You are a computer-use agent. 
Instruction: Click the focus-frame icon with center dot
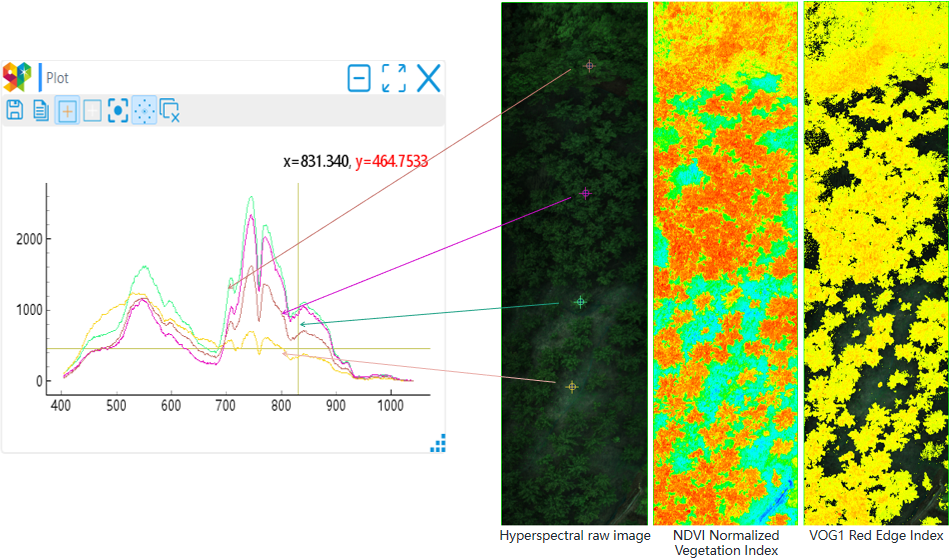pyautogui.click(x=118, y=110)
